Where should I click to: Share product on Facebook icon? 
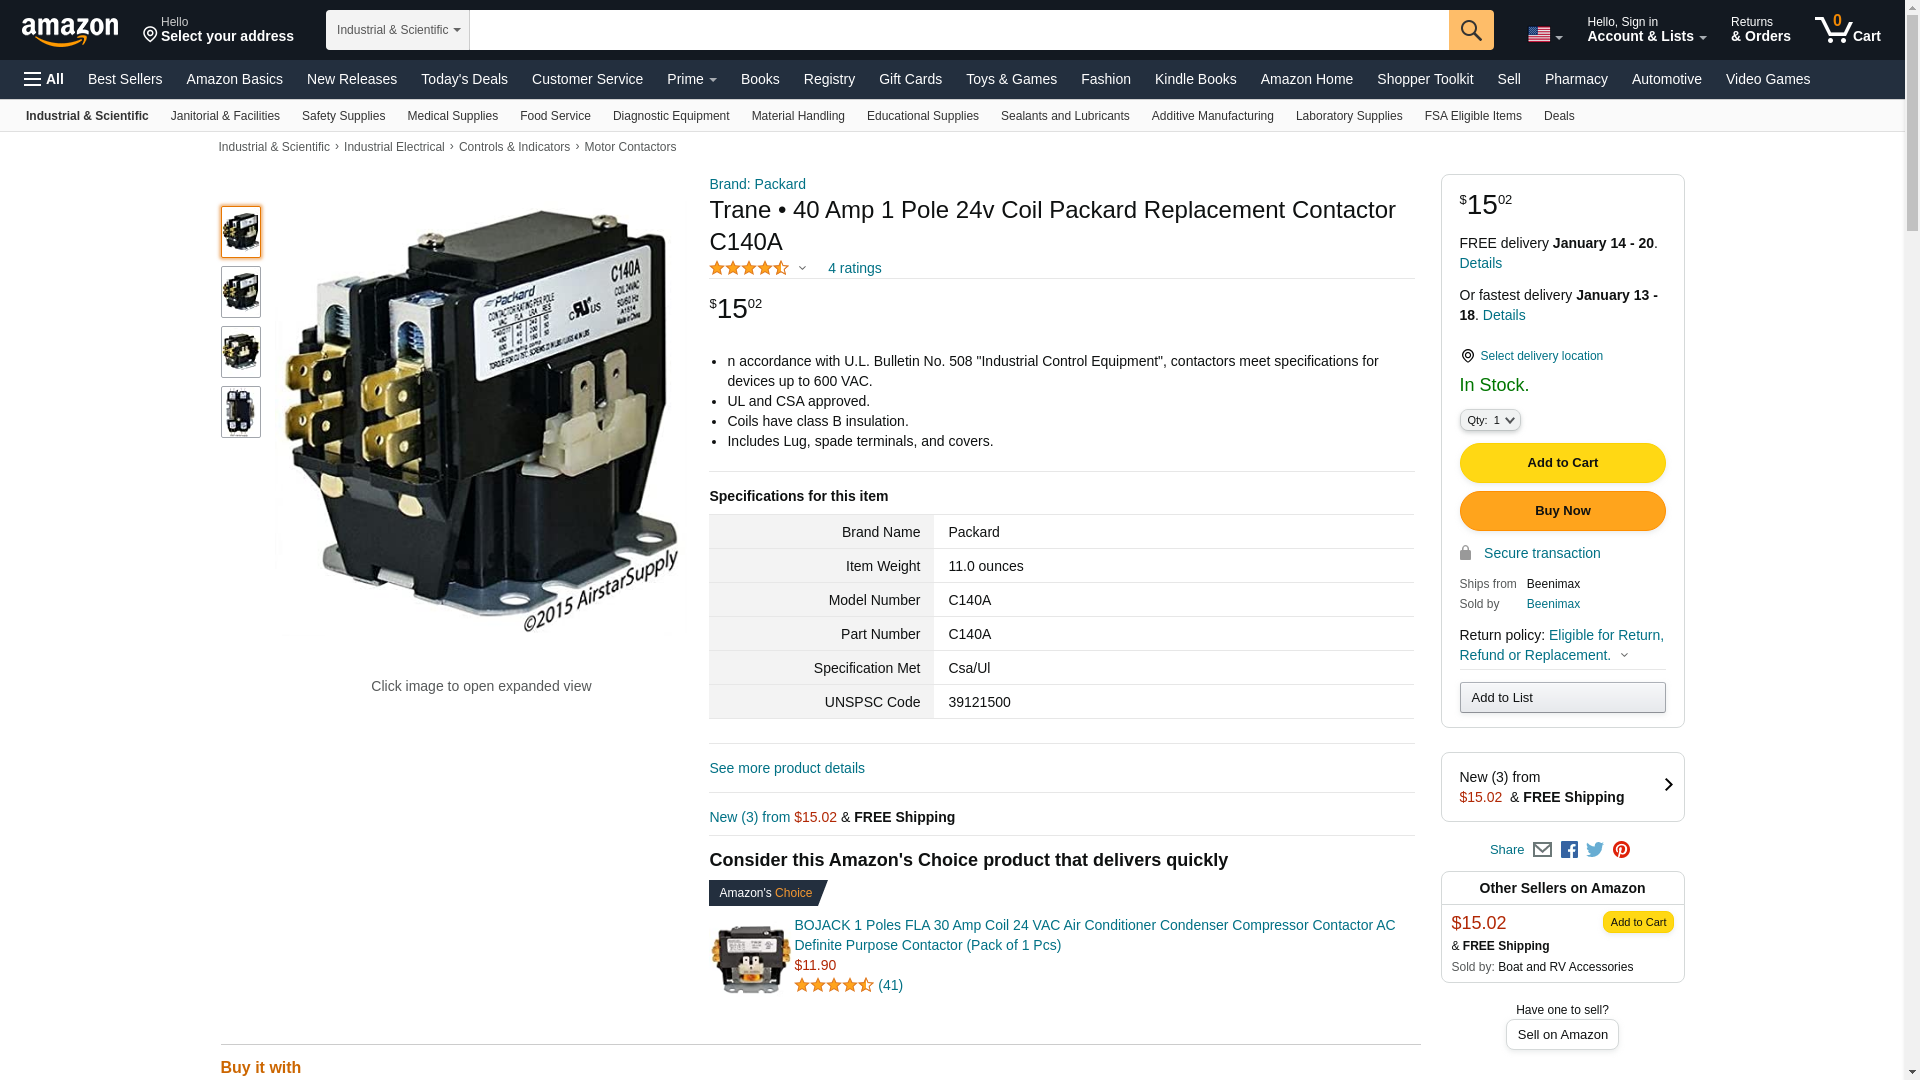point(1569,850)
